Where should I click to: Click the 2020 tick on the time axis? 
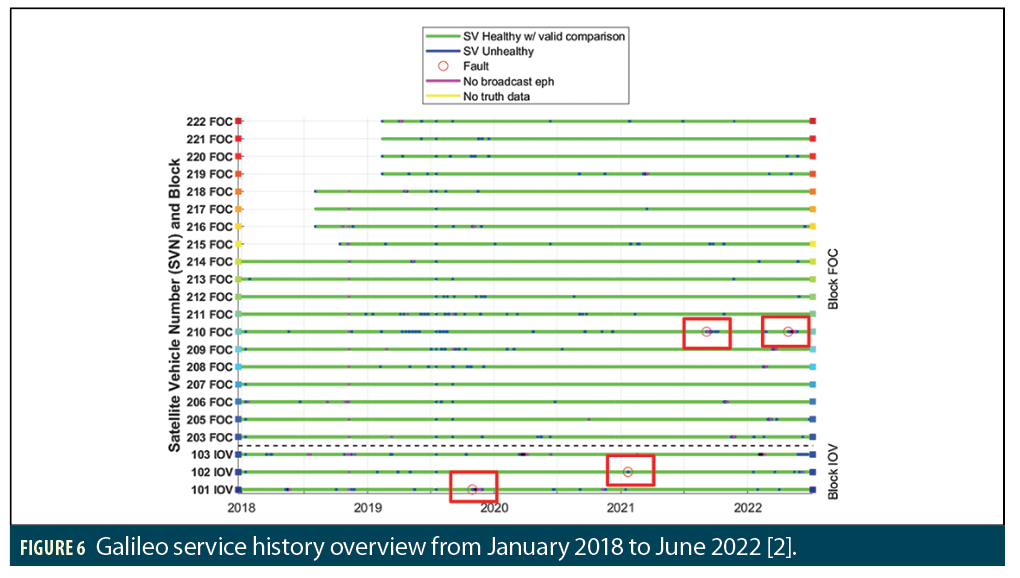[494, 507]
